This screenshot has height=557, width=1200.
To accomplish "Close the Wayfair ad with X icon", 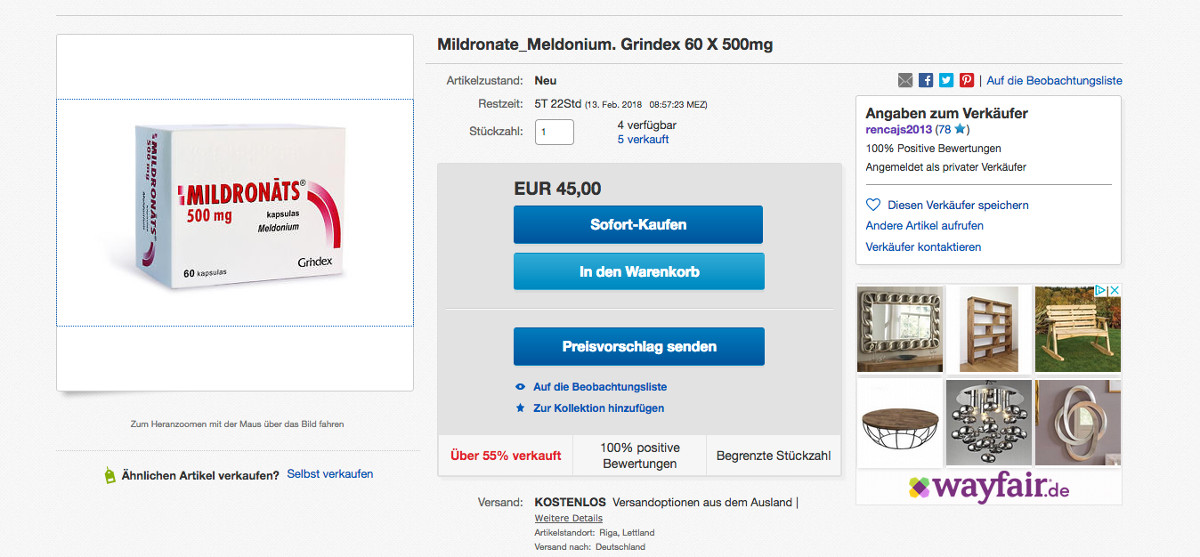I will coord(1114,291).
